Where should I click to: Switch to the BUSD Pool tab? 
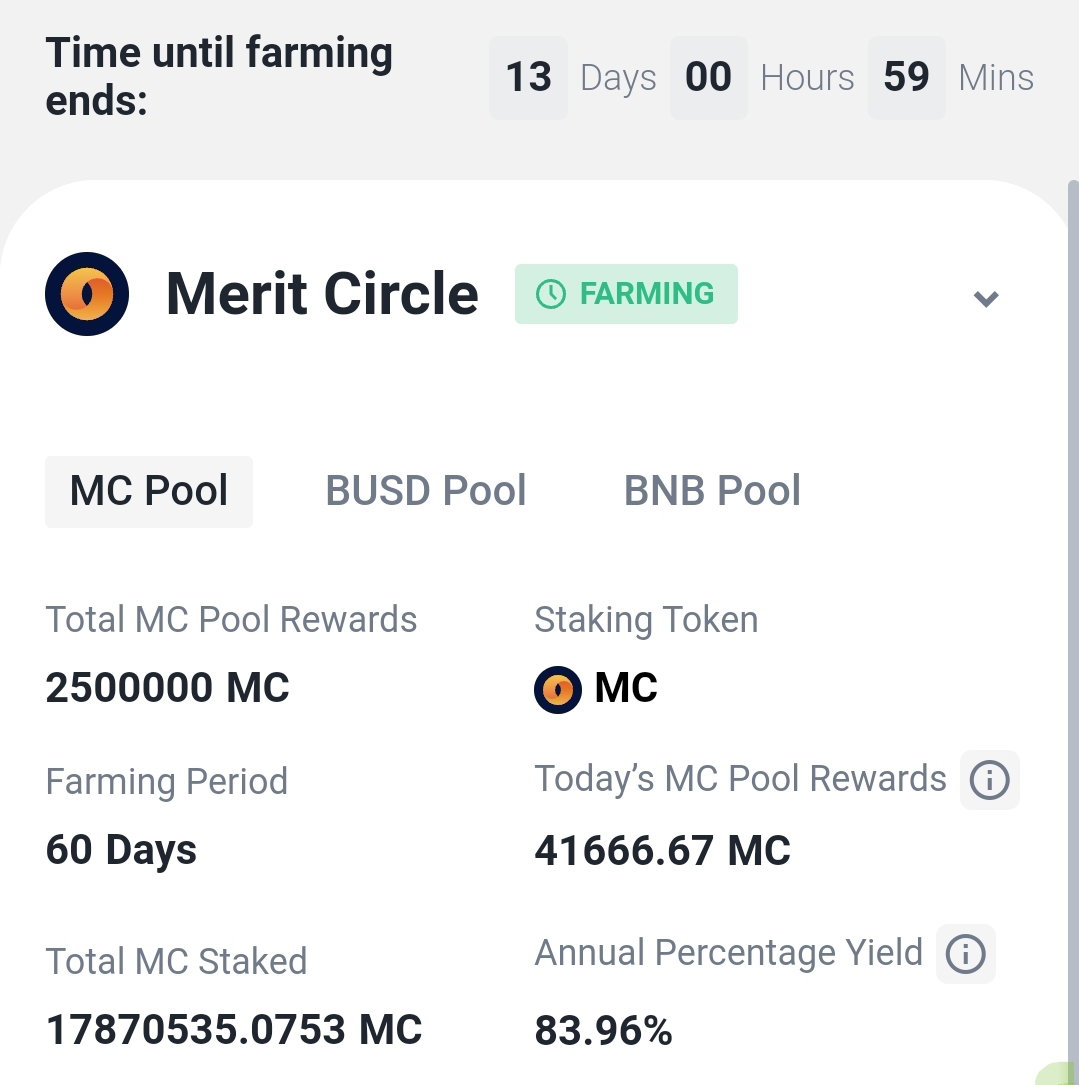tap(426, 491)
